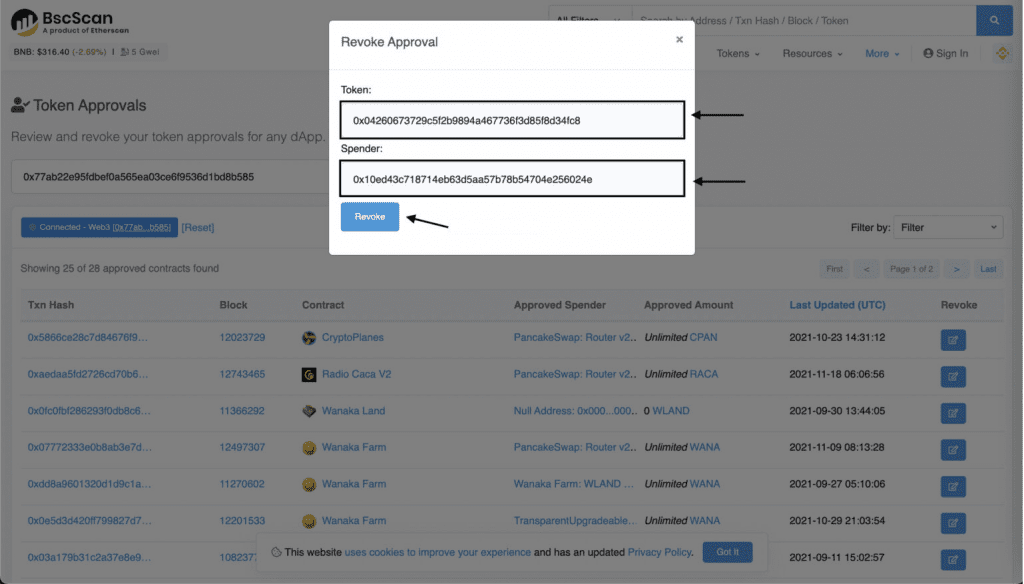Open txn hash 0x07772333e0b8ab3e7d…
Image resolution: width=1024 pixels, height=584 pixels.
[89, 447]
